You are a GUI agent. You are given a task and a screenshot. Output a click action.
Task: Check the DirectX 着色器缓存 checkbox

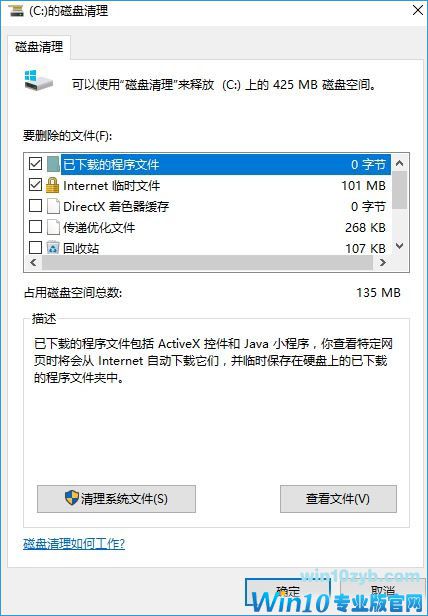[x=35, y=205]
